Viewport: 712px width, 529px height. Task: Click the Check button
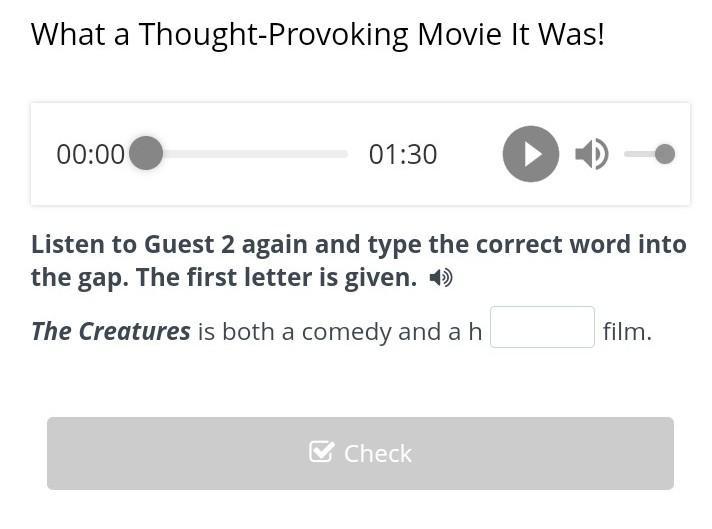[360, 453]
